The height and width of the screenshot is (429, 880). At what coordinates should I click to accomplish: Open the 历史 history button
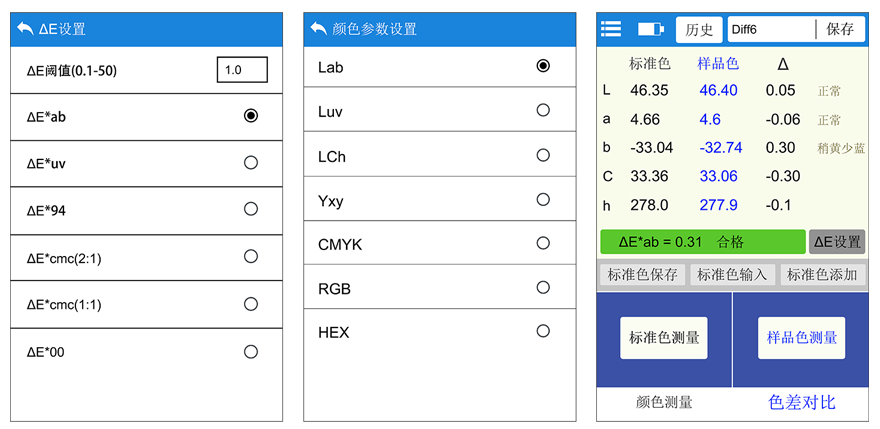click(x=699, y=30)
